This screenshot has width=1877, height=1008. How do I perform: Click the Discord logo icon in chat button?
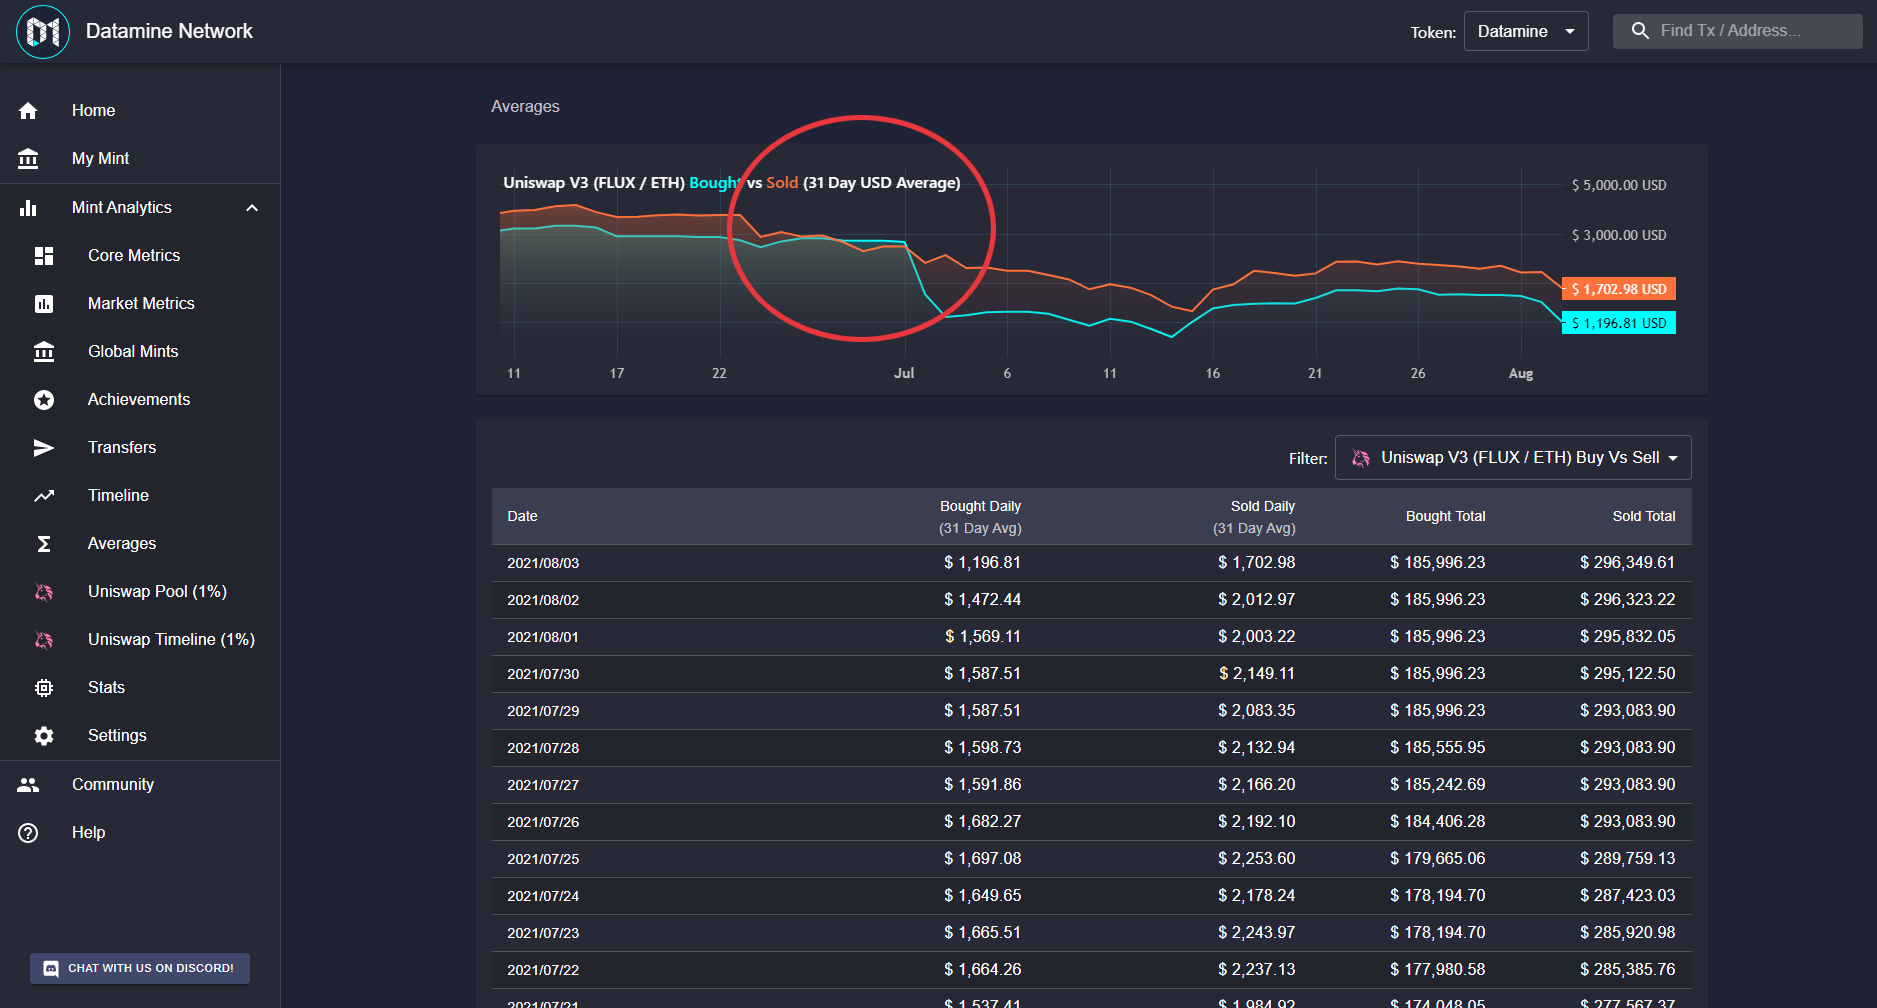tap(51, 969)
